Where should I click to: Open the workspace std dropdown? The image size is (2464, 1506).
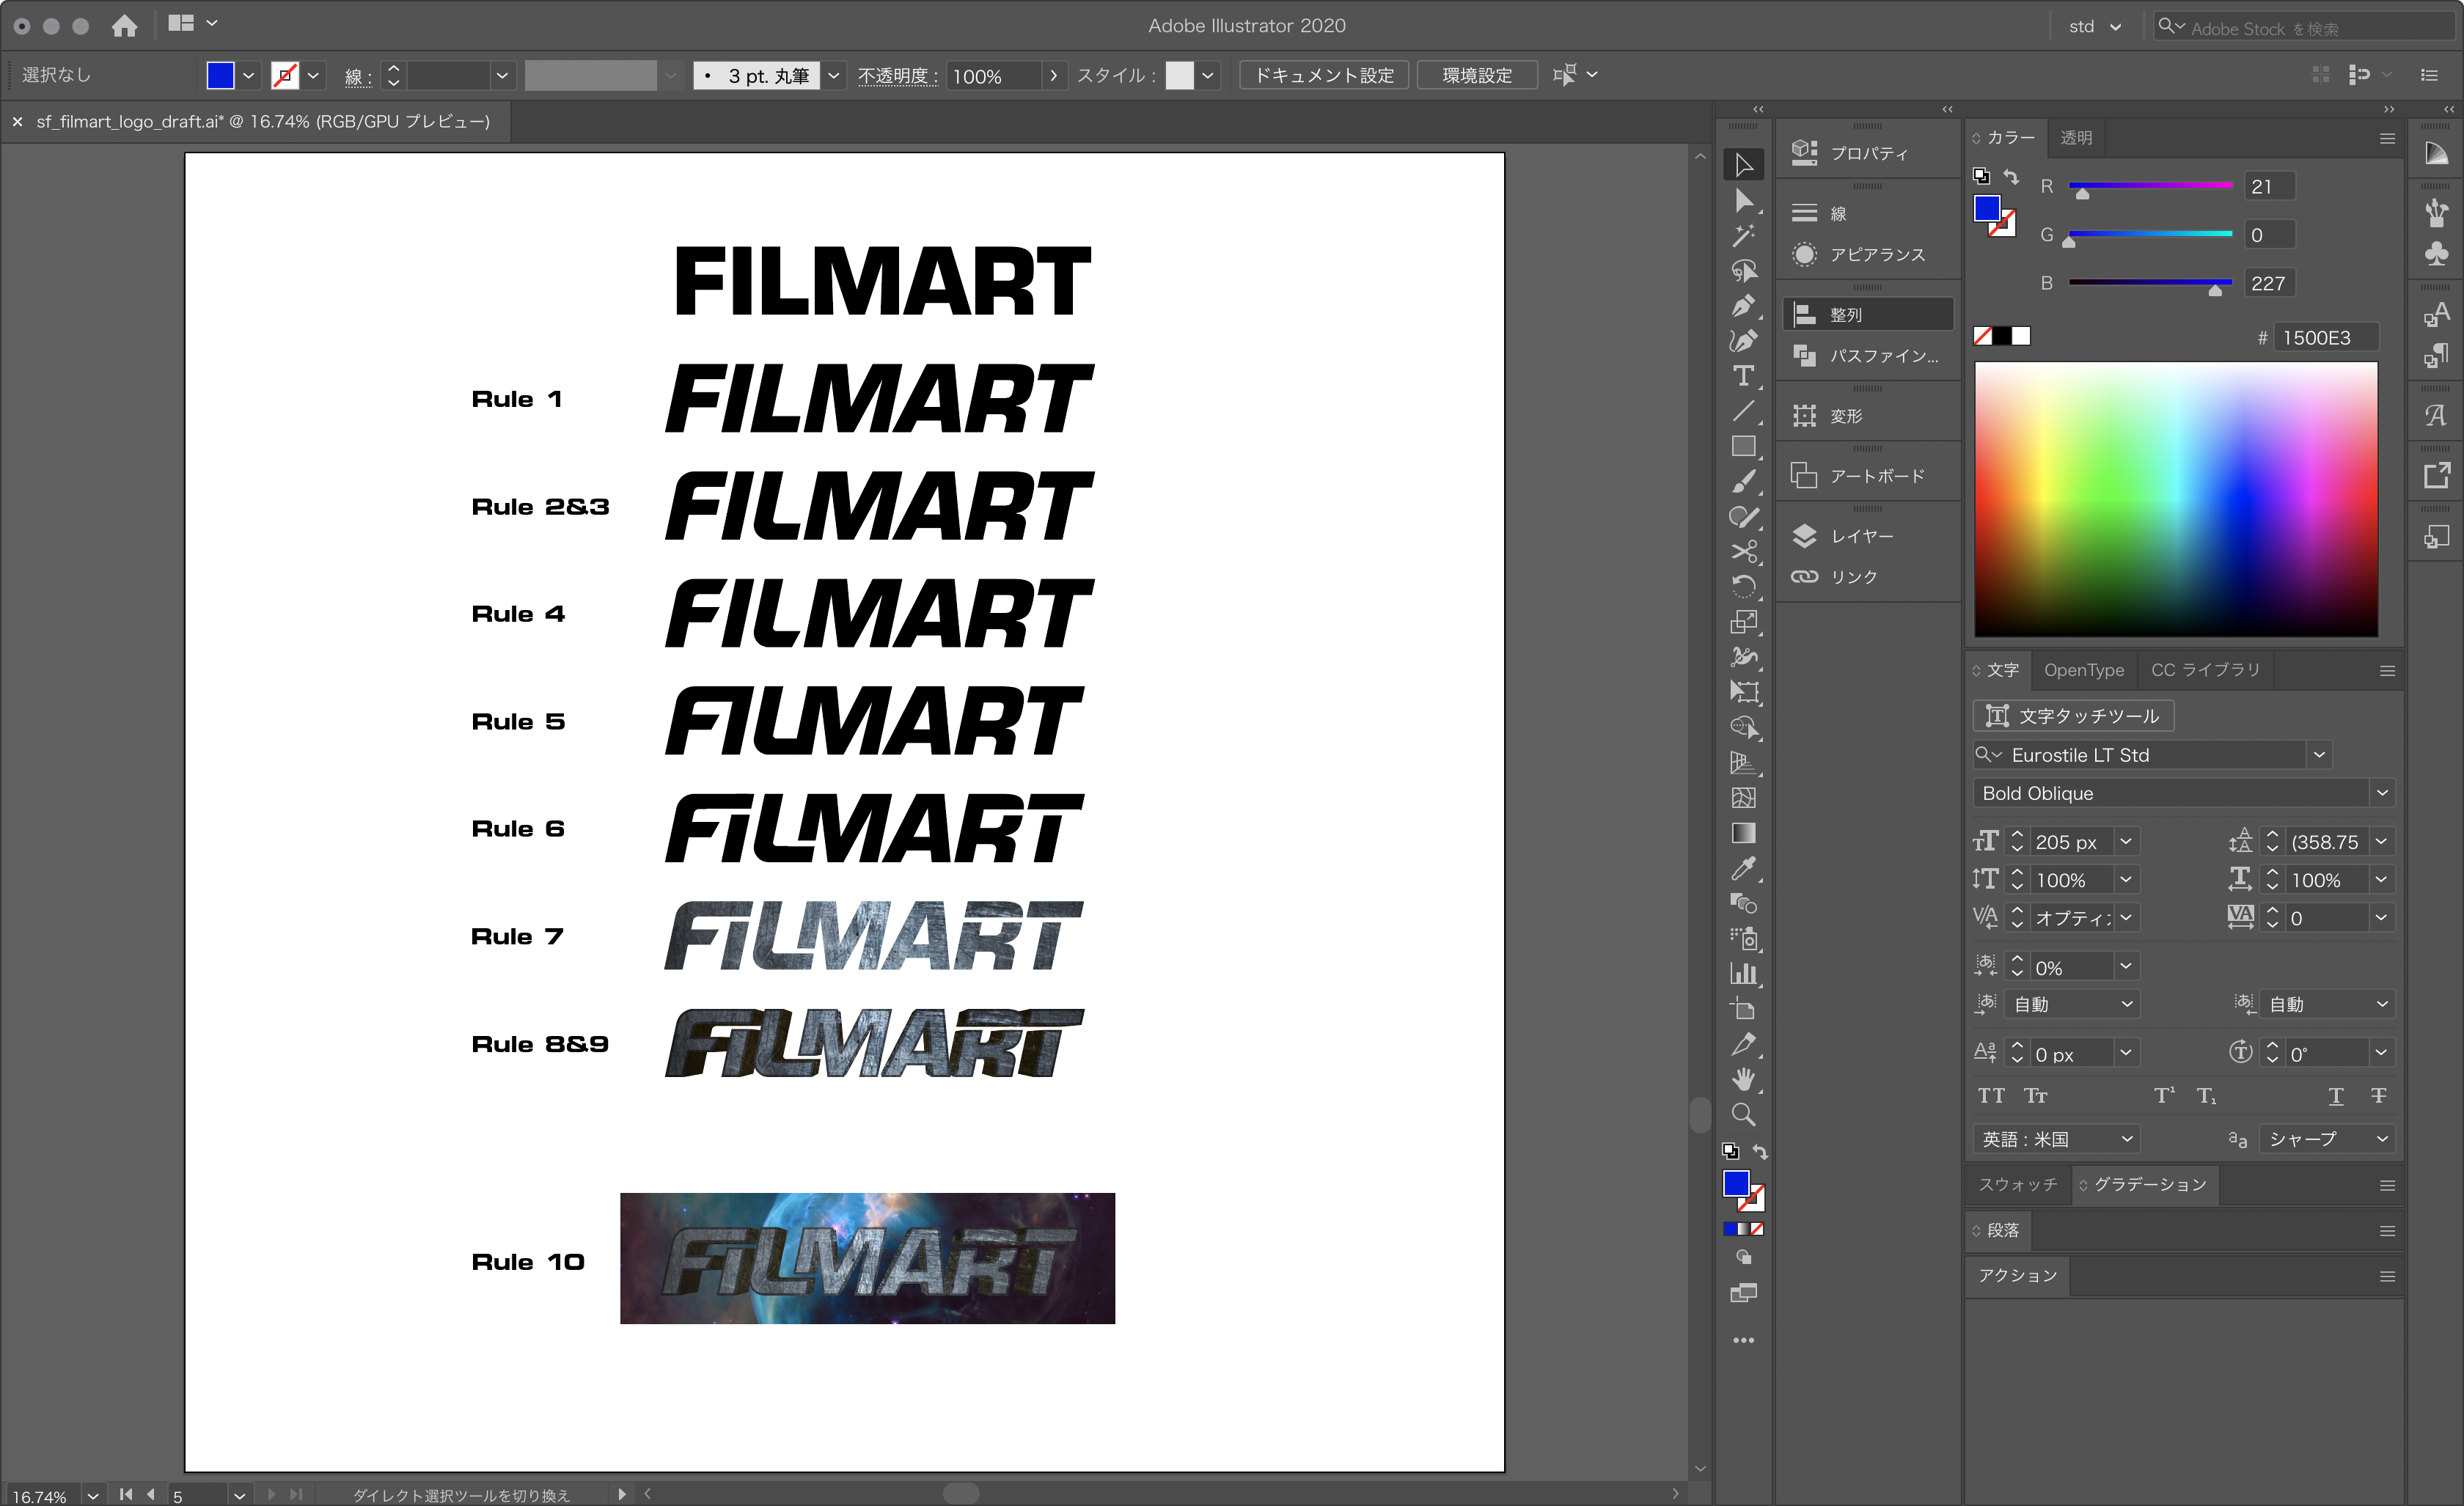pos(2095,27)
